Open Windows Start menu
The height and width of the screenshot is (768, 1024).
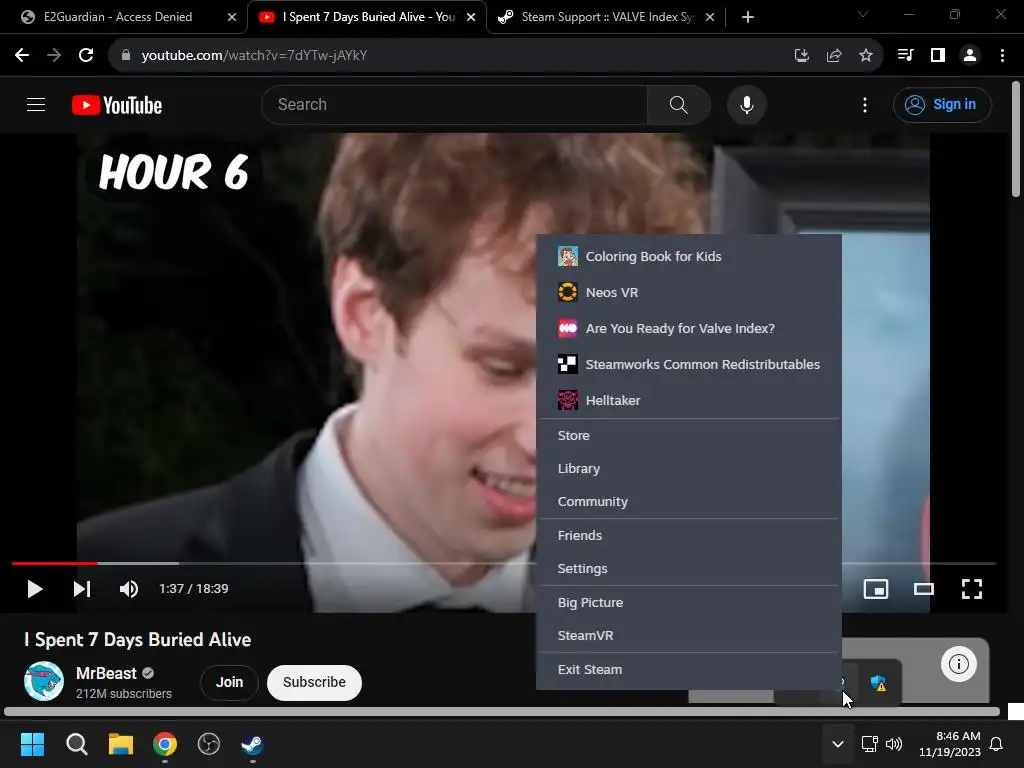[32, 744]
